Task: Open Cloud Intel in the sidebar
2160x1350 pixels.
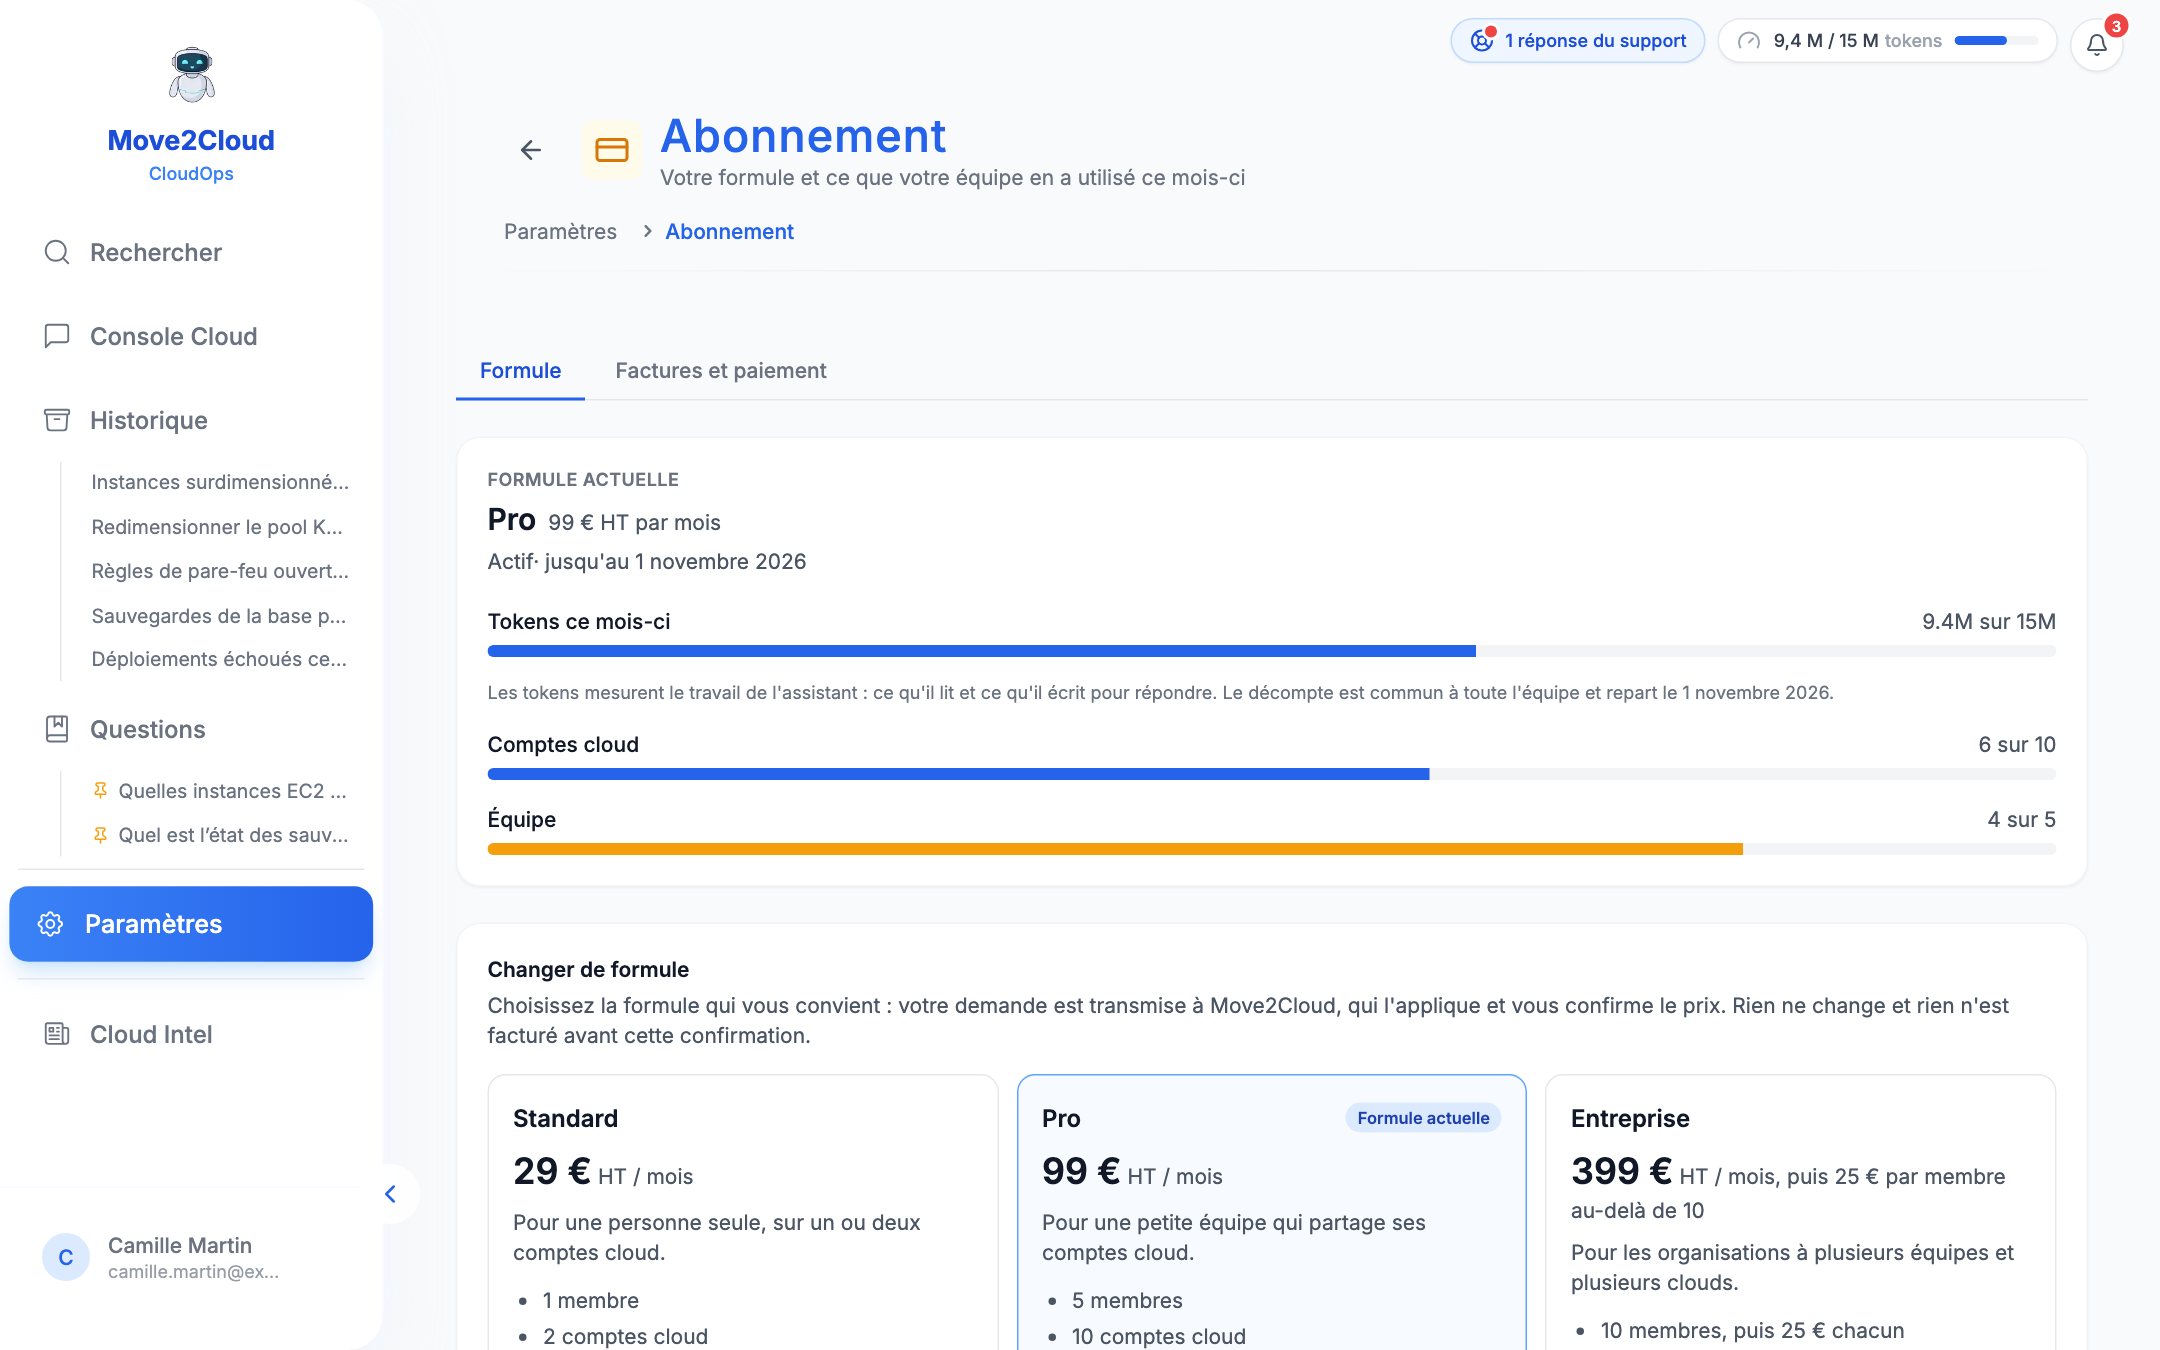Action: [x=191, y=1034]
